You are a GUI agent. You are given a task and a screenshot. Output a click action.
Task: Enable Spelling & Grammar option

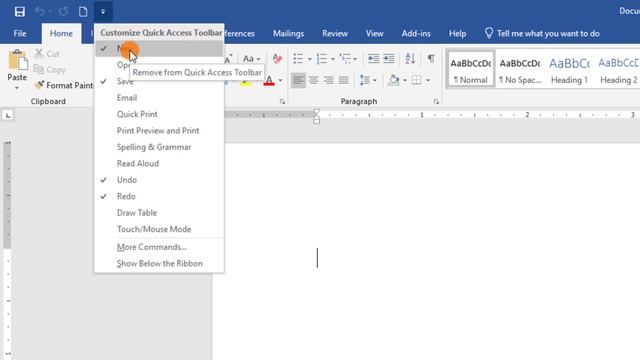coord(159,147)
